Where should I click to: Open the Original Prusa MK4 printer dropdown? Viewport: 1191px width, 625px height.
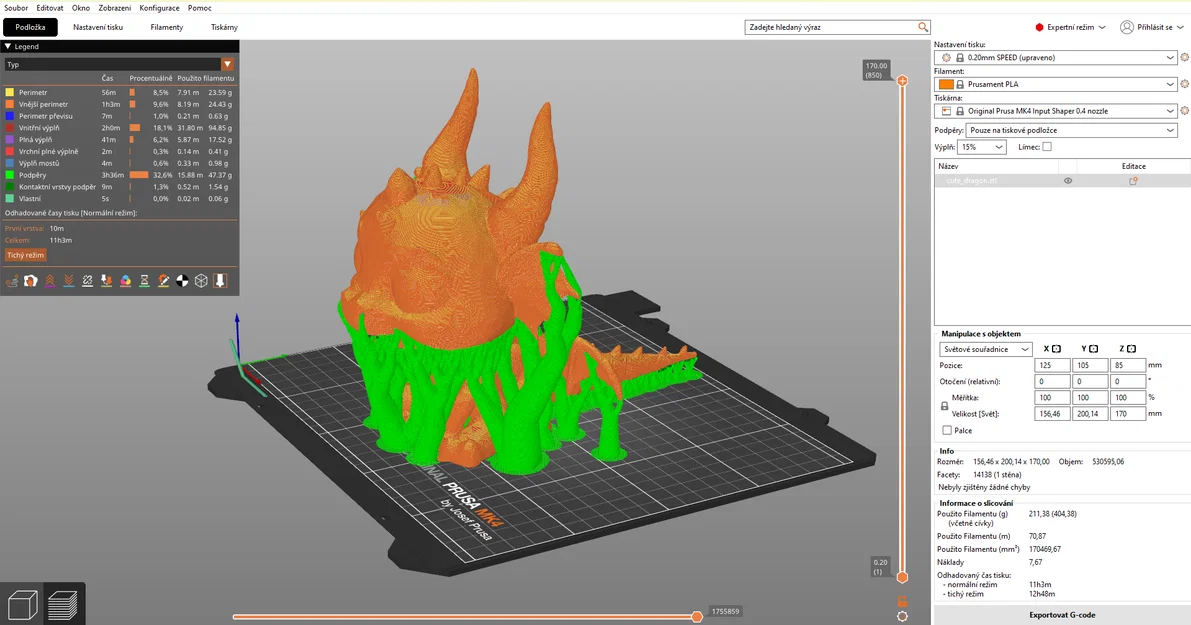pos(1058,111)
